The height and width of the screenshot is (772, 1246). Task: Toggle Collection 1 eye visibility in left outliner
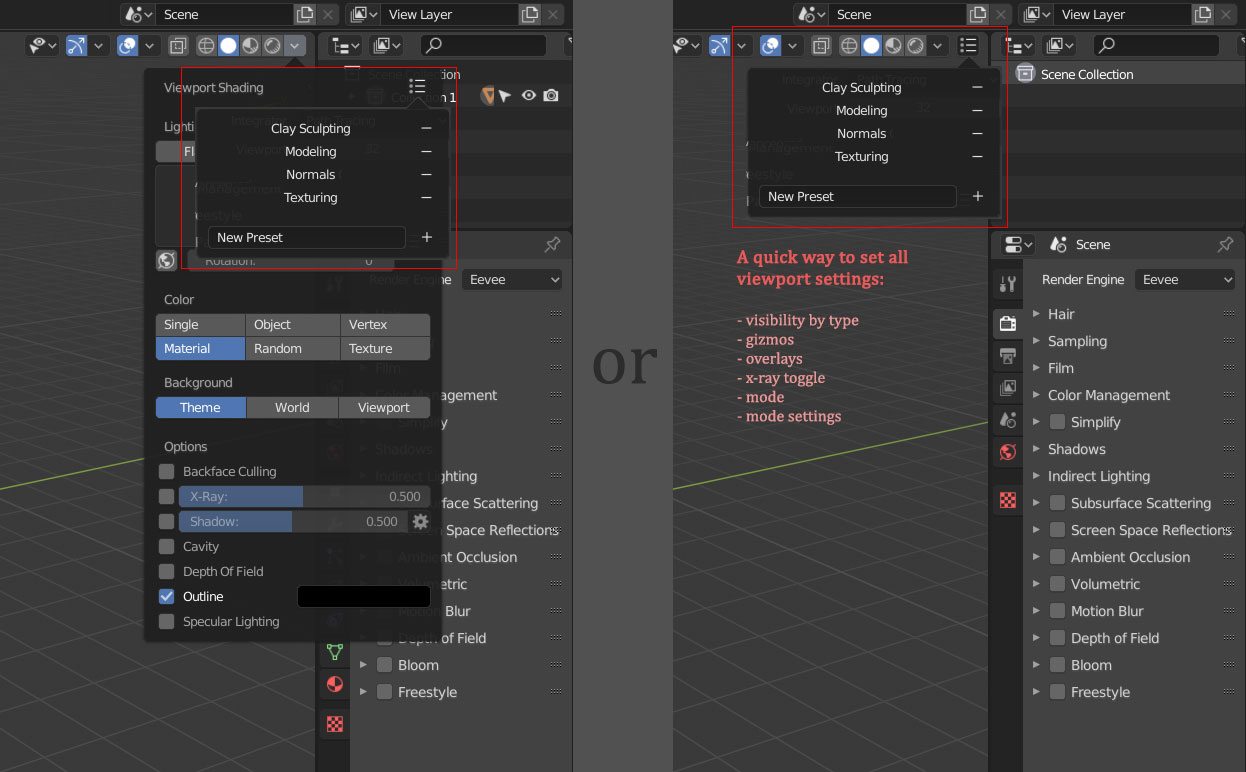pos(529,95)
